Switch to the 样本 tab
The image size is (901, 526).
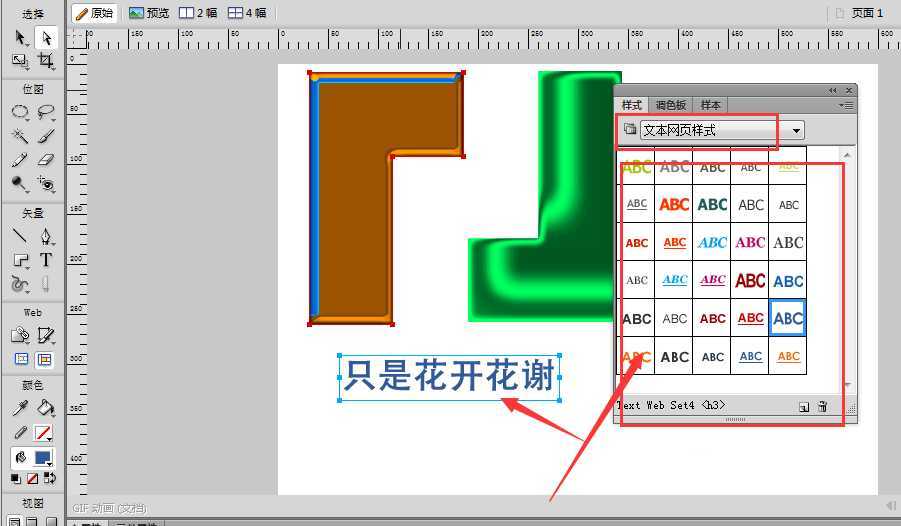pyautogui.click(x=710, y=105)
